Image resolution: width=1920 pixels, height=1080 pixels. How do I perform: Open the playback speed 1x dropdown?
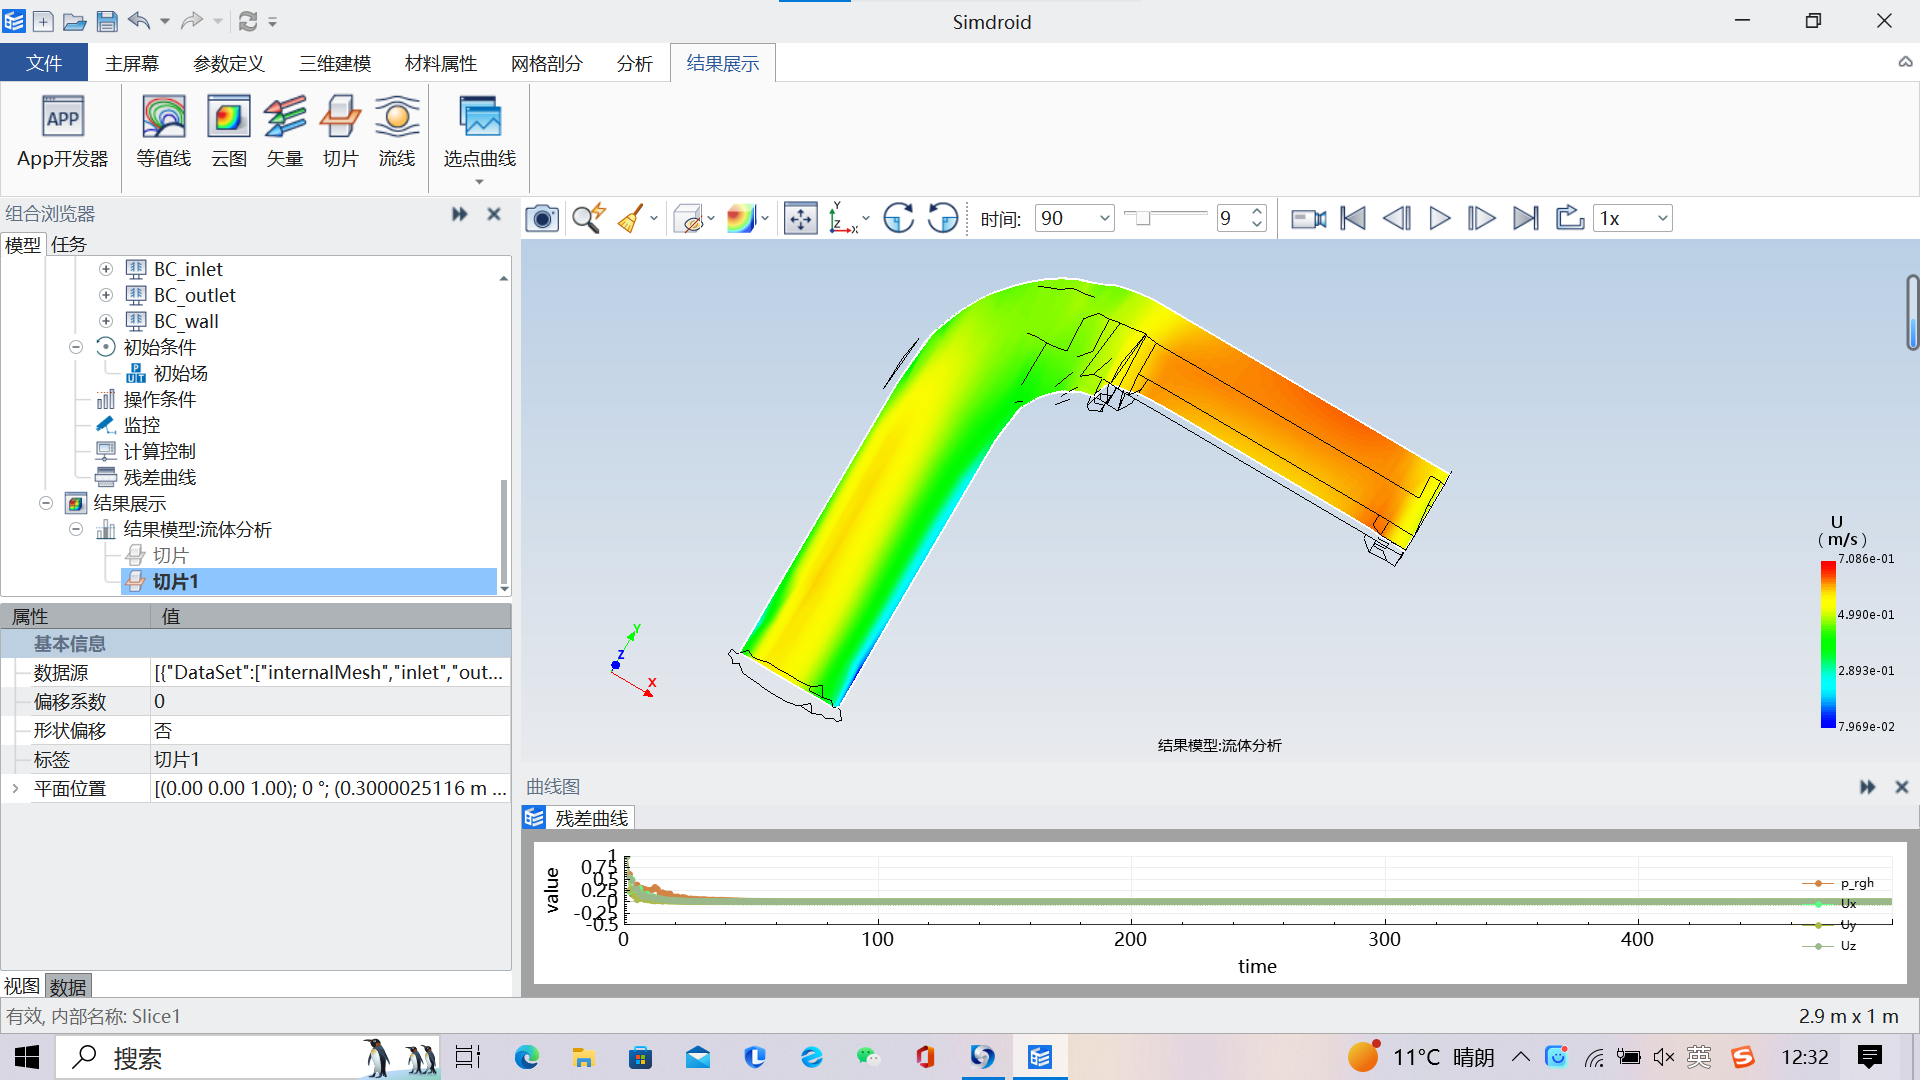tap(1633, 218)
